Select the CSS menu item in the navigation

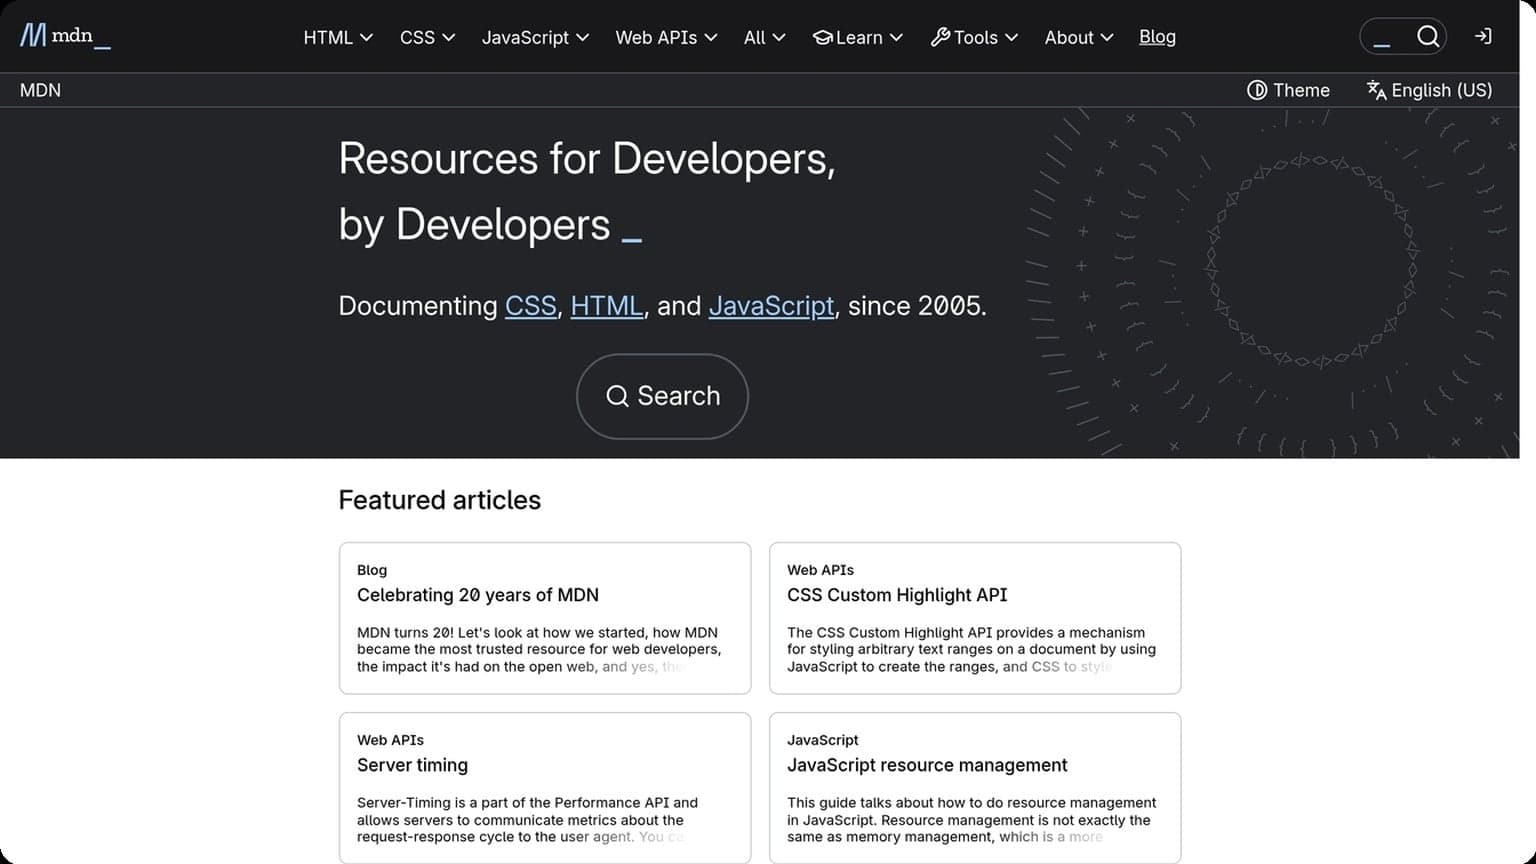pyautogui.click(x=426, y=37)
